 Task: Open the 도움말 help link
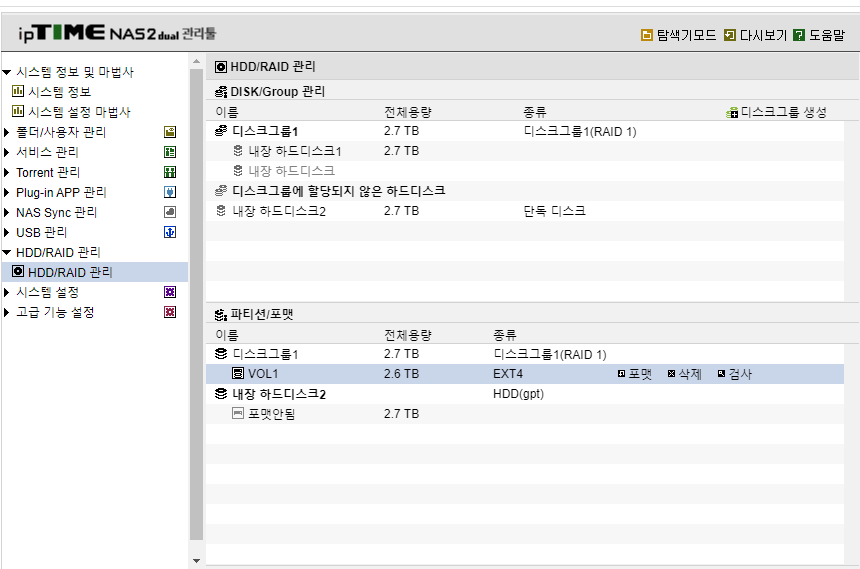point(819,35)
